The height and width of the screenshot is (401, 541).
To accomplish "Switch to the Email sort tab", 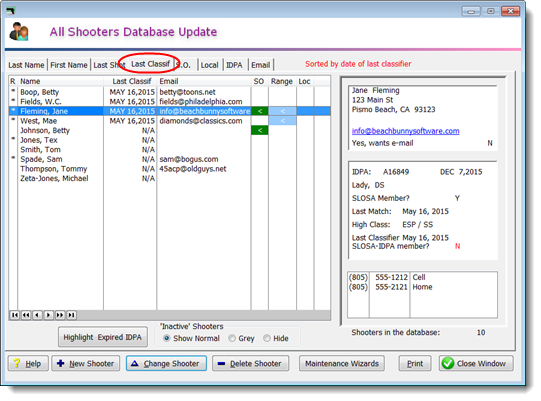I will click(x=260, y=65).
